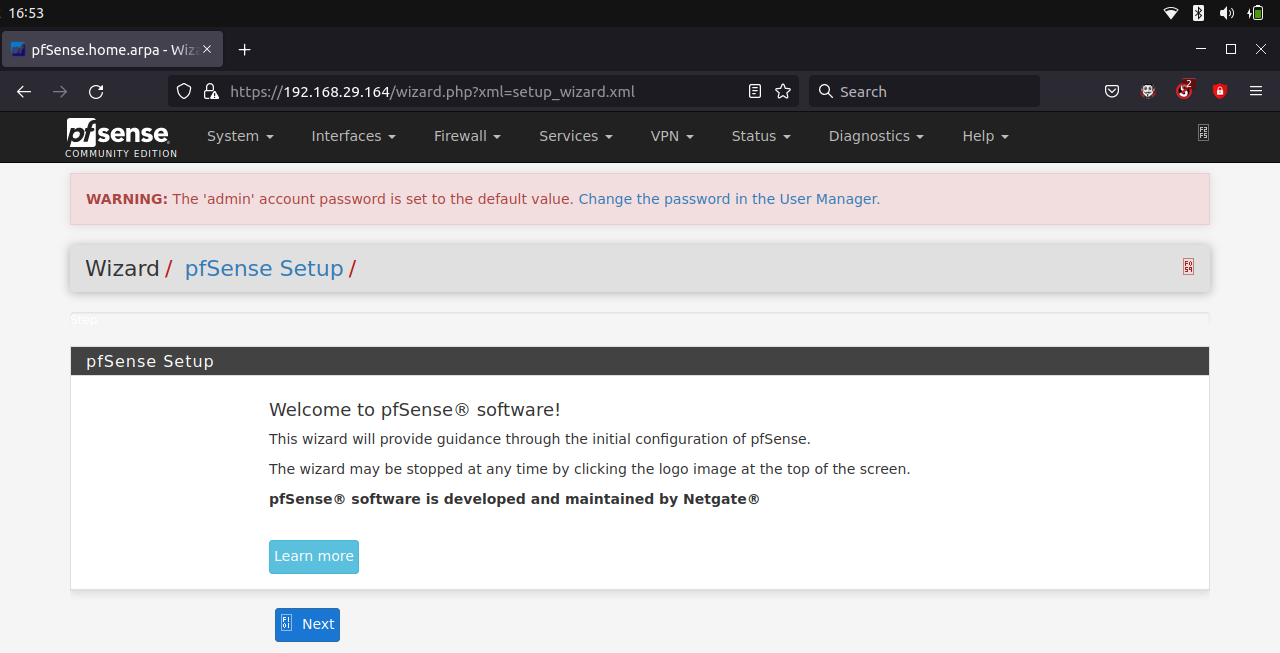Open the shield tracking protection icon
1280x653 pixels.
point(184,91)
